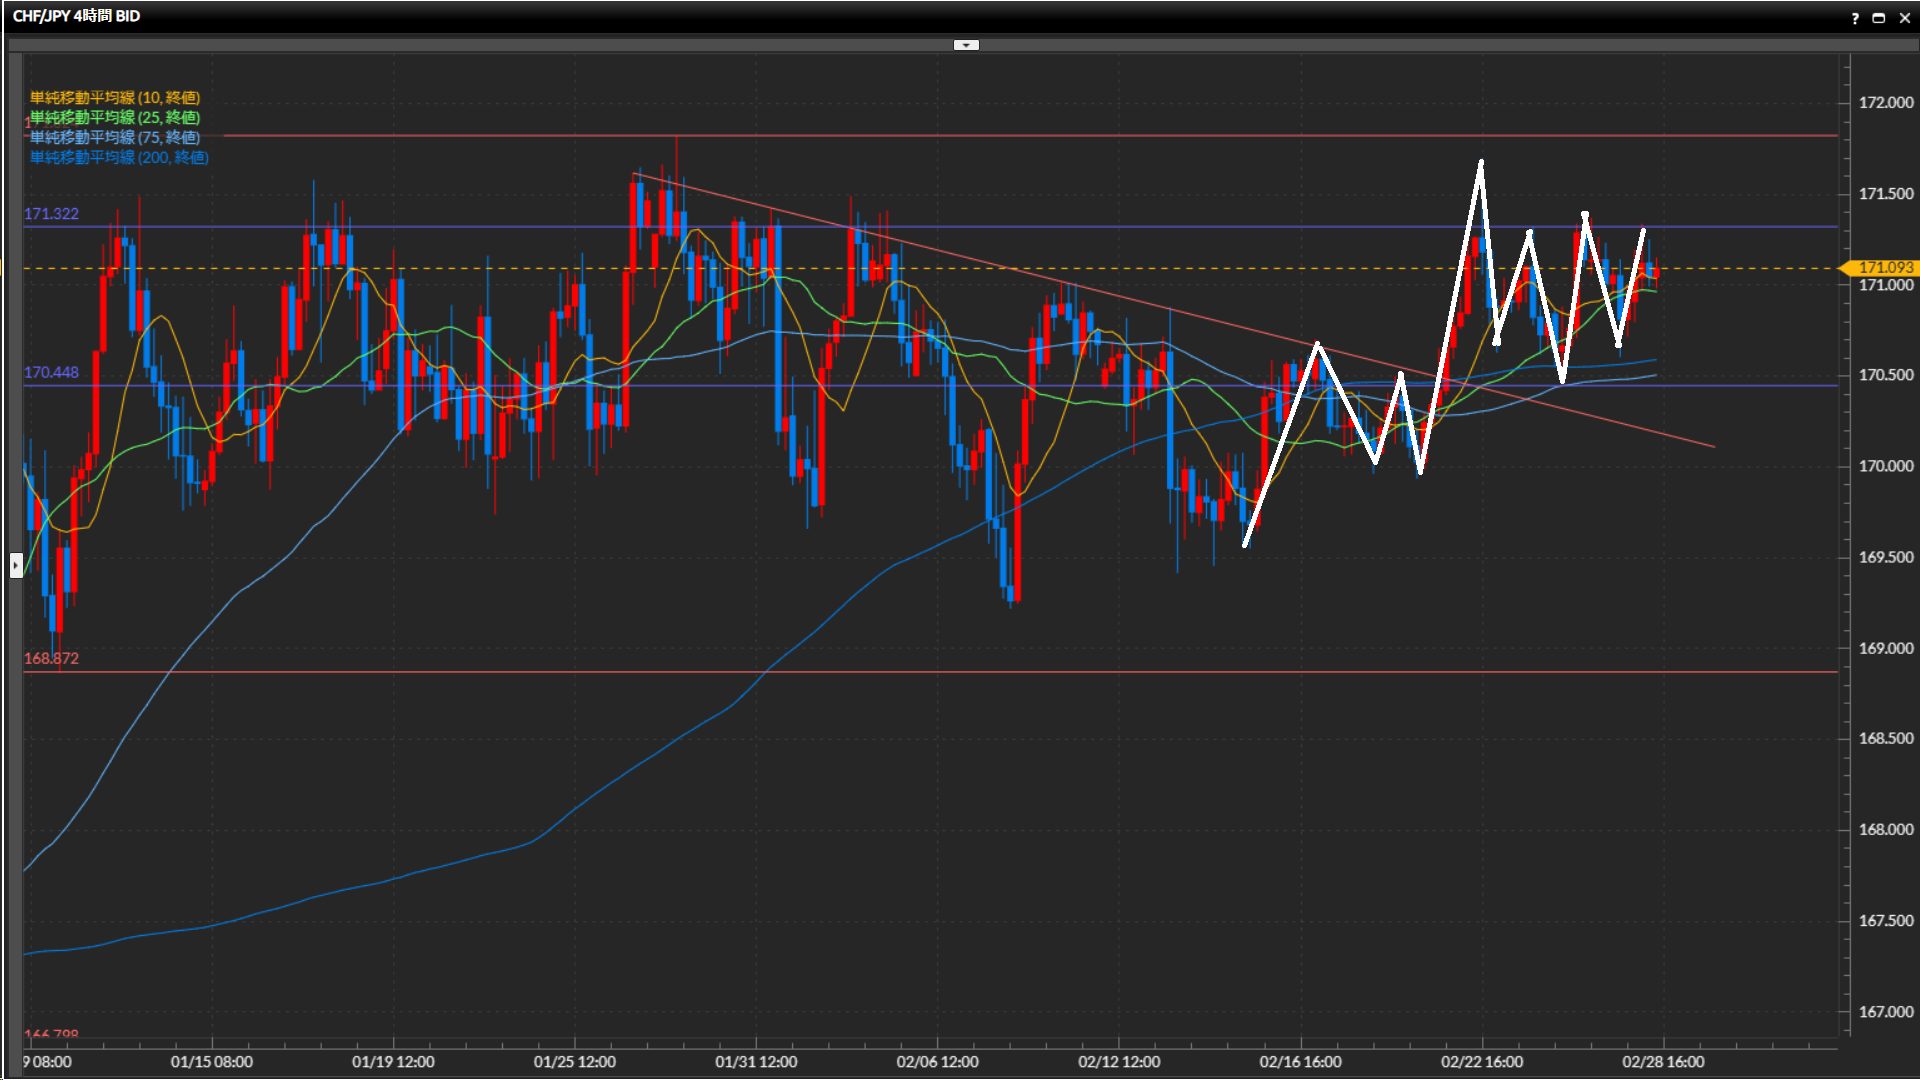Close the CHF/JPY chart window

(1904, 18)
